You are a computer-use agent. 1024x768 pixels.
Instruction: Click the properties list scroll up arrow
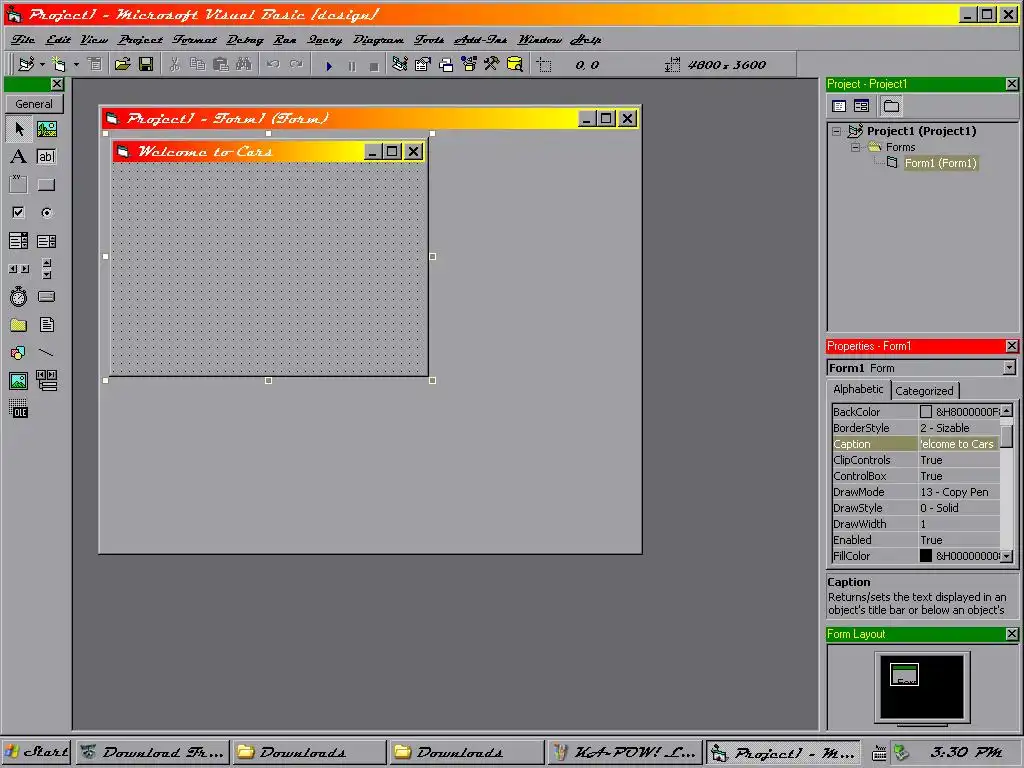click(x=1006, y=411)
